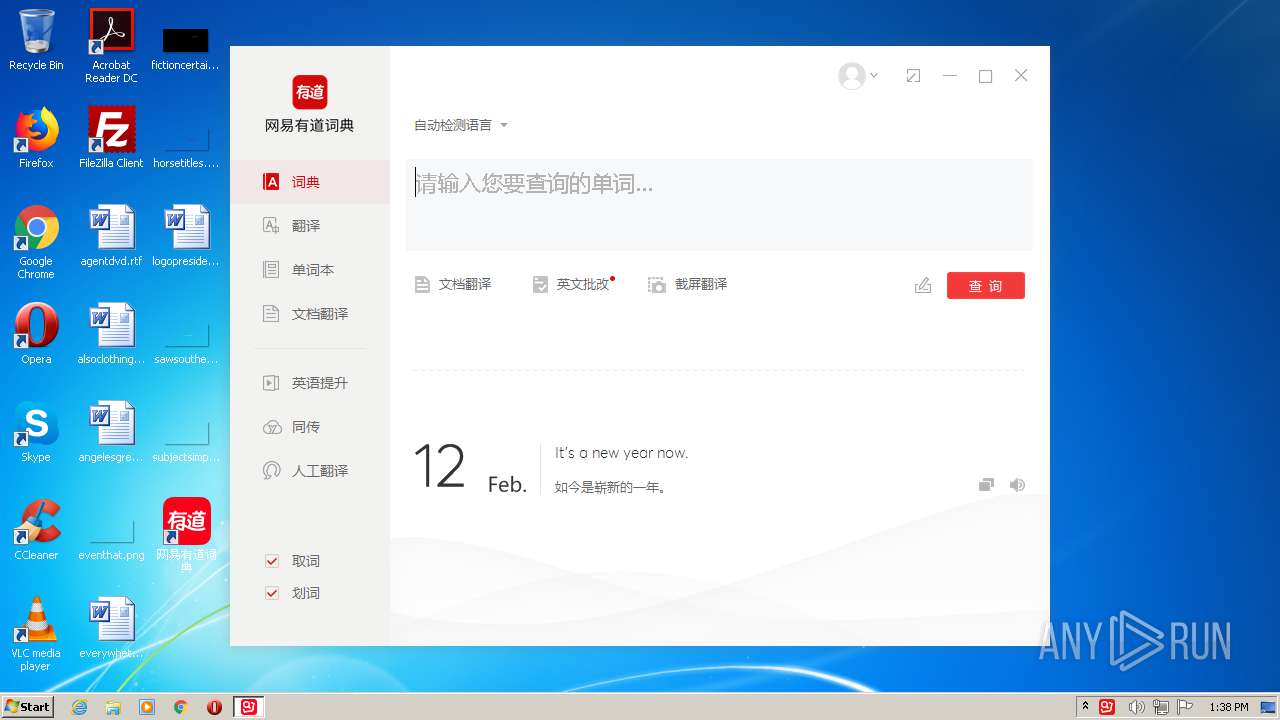Open 人工翻译 human translation section

click(x=309, y=471)
